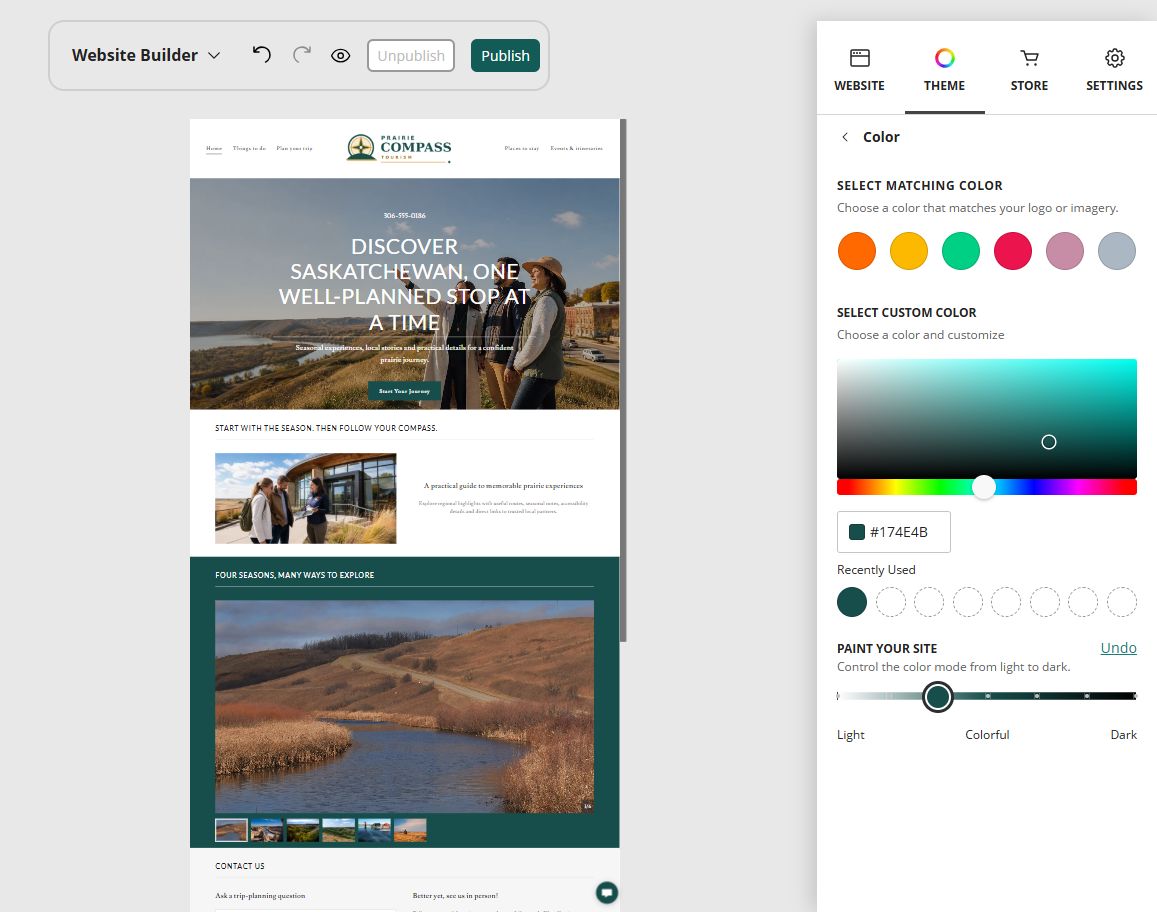Go back using the Color chevron
The width and height of the screenshot is (1157, 912).
(x=846, y=137)
